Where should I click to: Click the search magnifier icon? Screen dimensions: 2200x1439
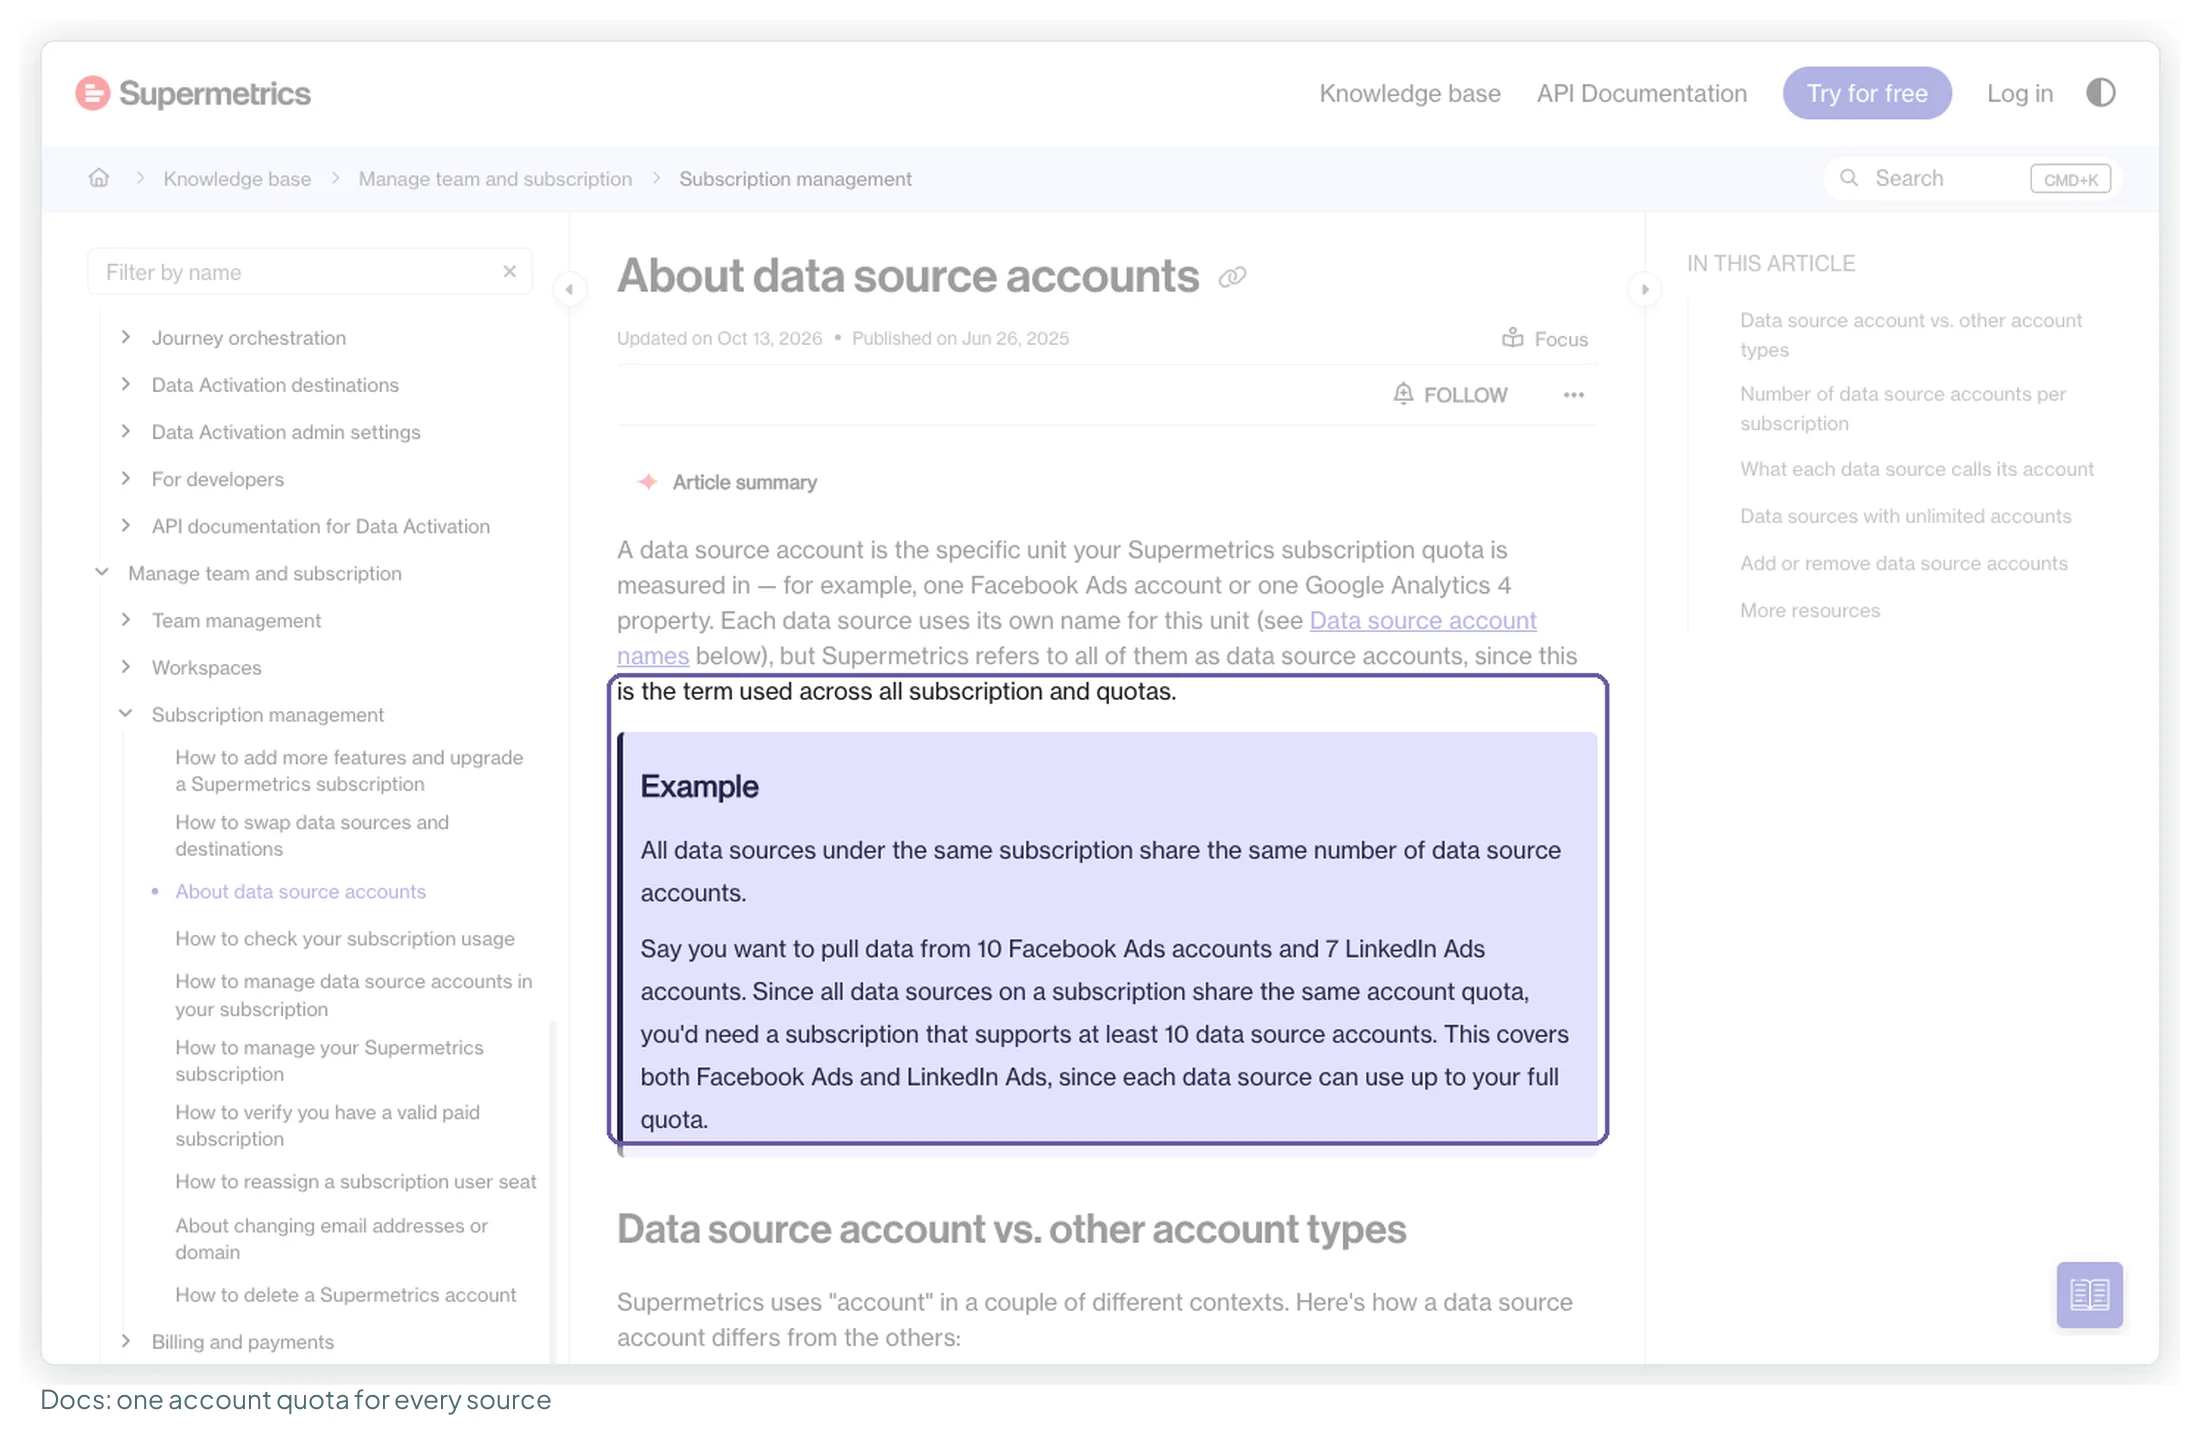[x=1849, y=178]
